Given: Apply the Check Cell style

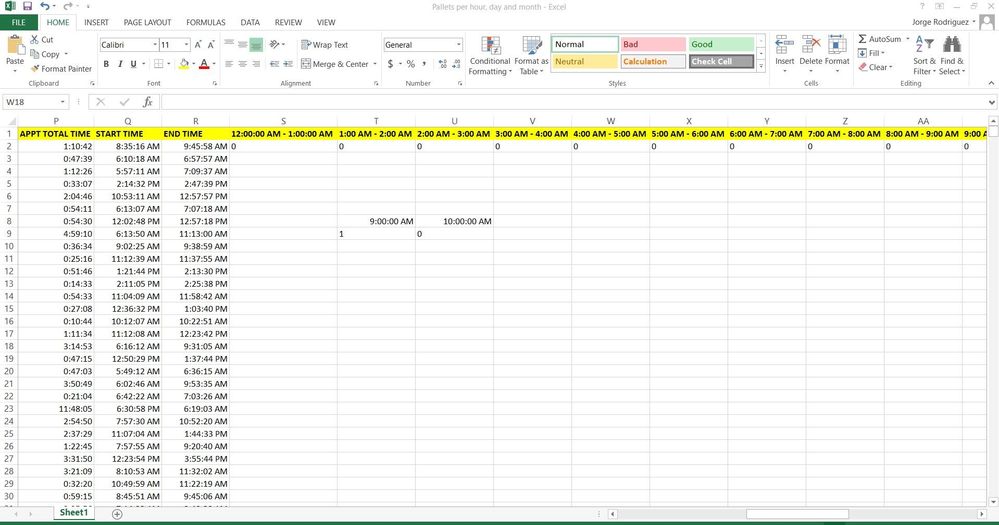Looking at the screenshot, I should point(721,61).
